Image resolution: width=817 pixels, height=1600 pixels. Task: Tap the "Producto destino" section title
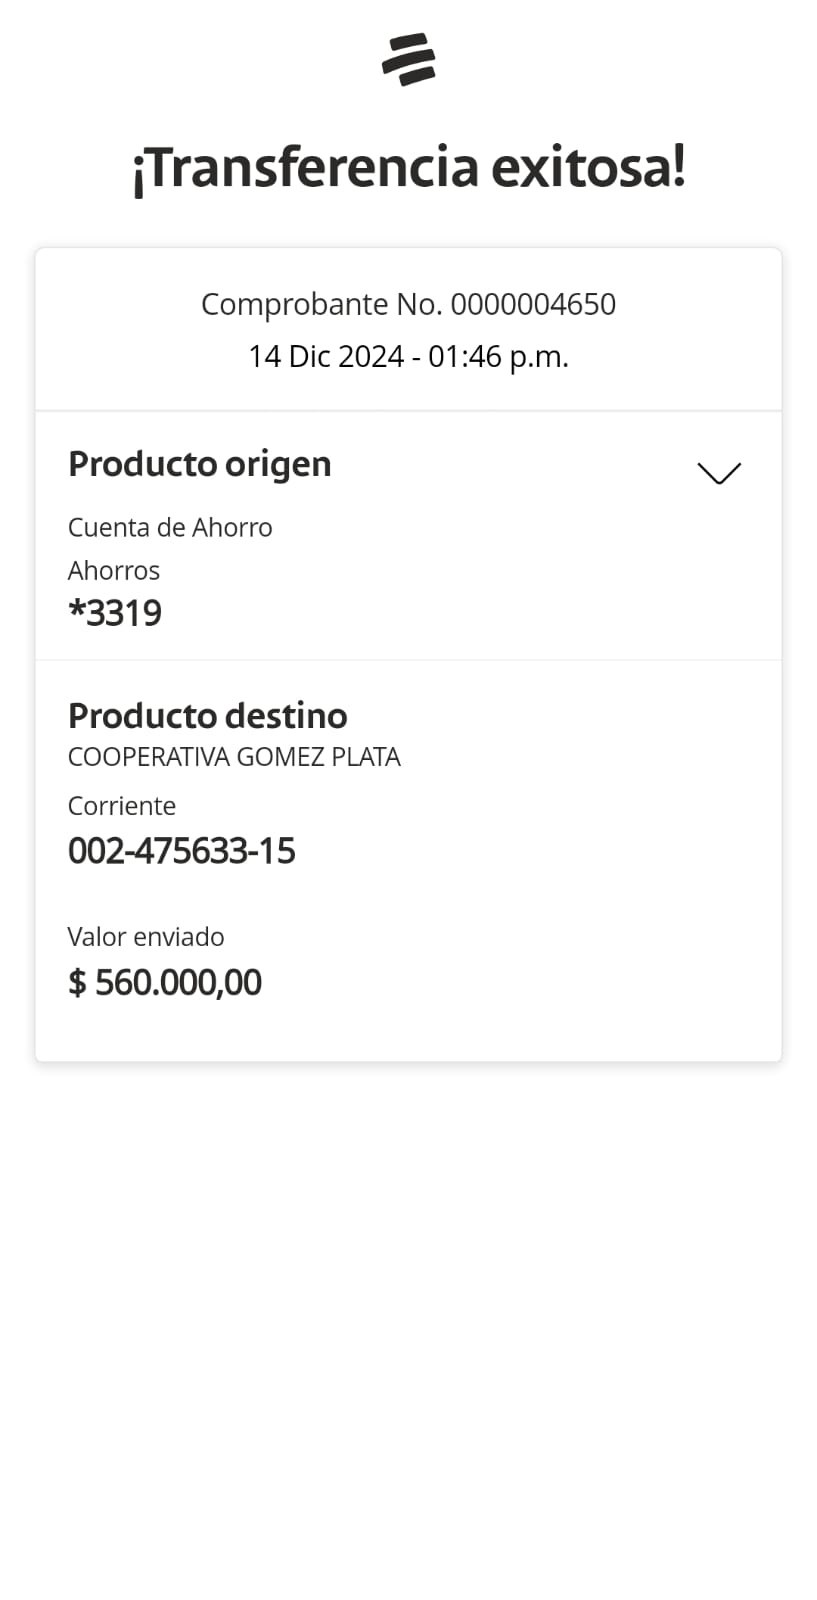click(207, 716)
